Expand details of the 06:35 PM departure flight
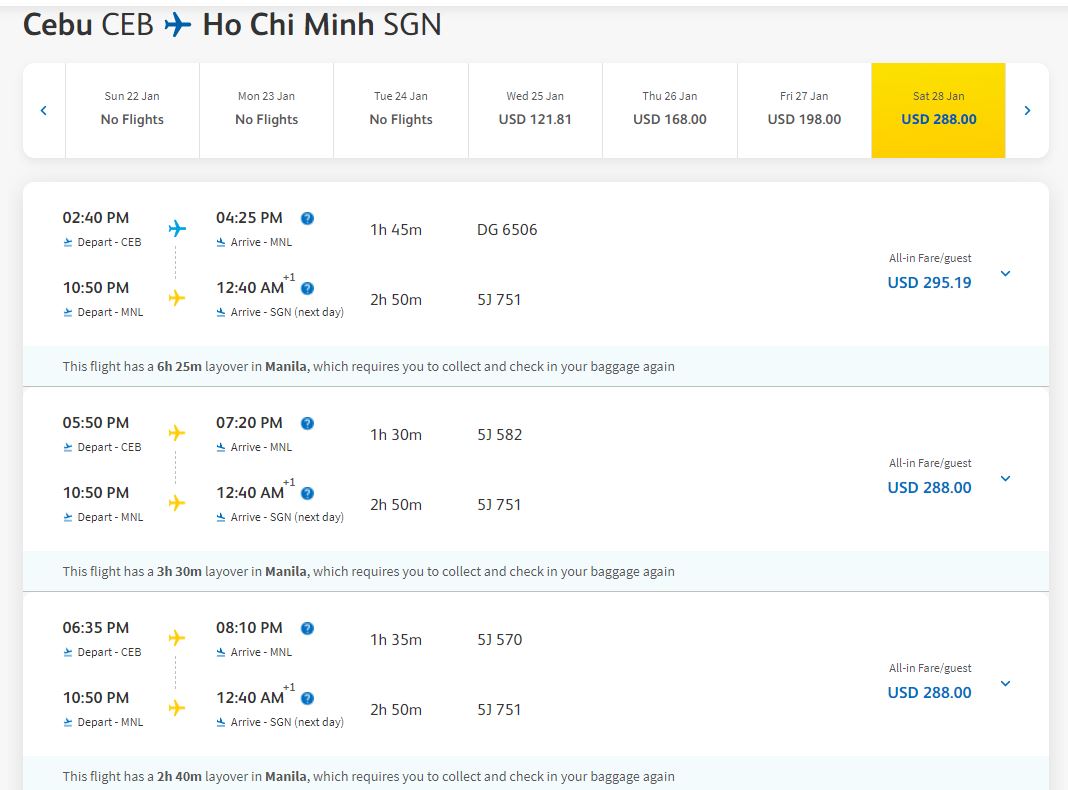The image size is (1068, 790). pos(1005,684)
